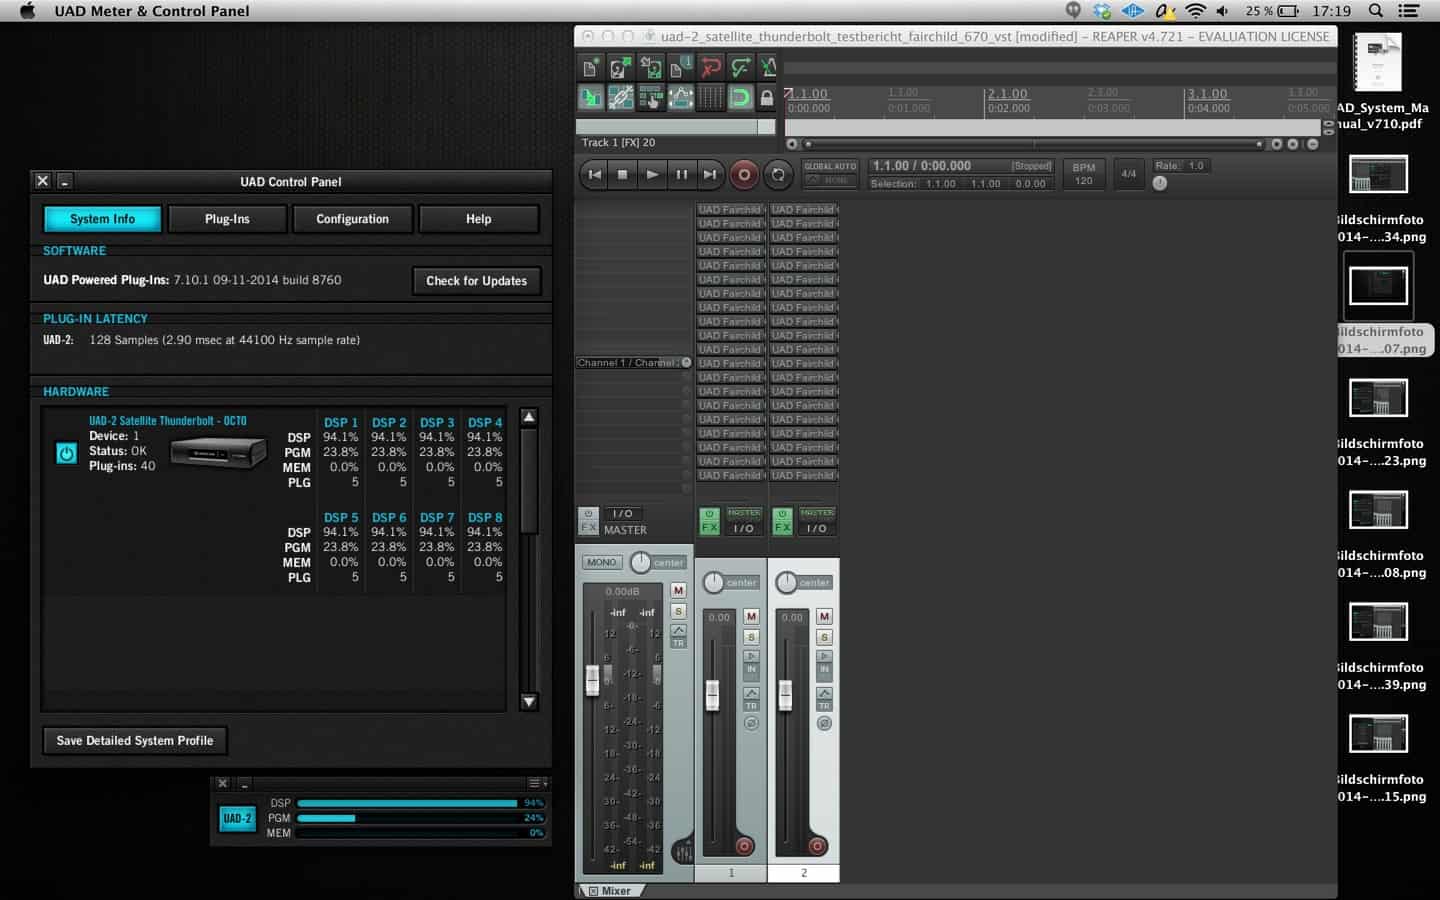The image size is (1440, 900).
Task: Open the Configuration tab
Action: click(x=352, y=219)
